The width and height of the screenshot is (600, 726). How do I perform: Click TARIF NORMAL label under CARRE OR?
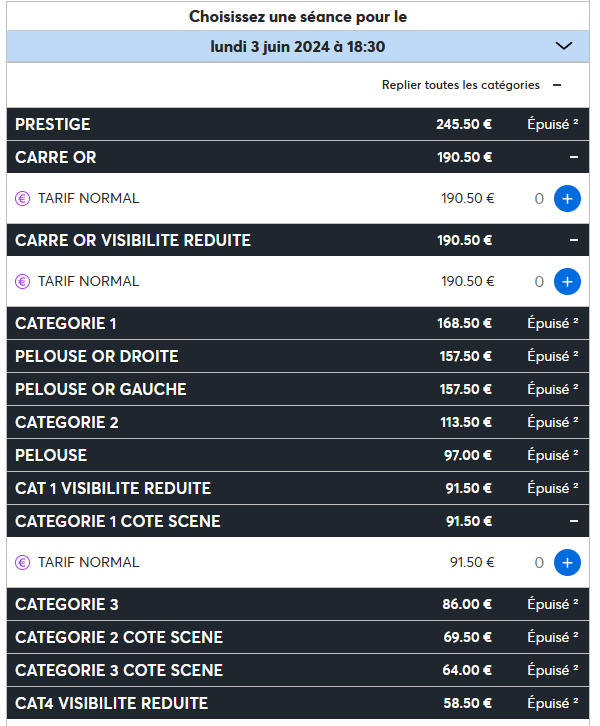point(88,198)
